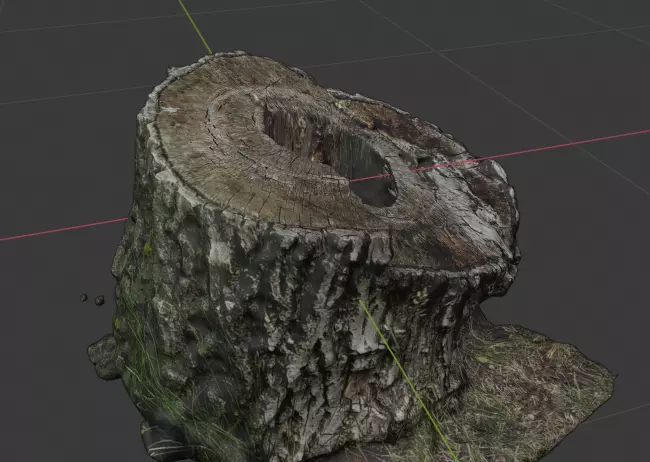This screenshot has width=650, height=462.
Task: Click the green Y axis line above the stump
Action: [195, 27]
